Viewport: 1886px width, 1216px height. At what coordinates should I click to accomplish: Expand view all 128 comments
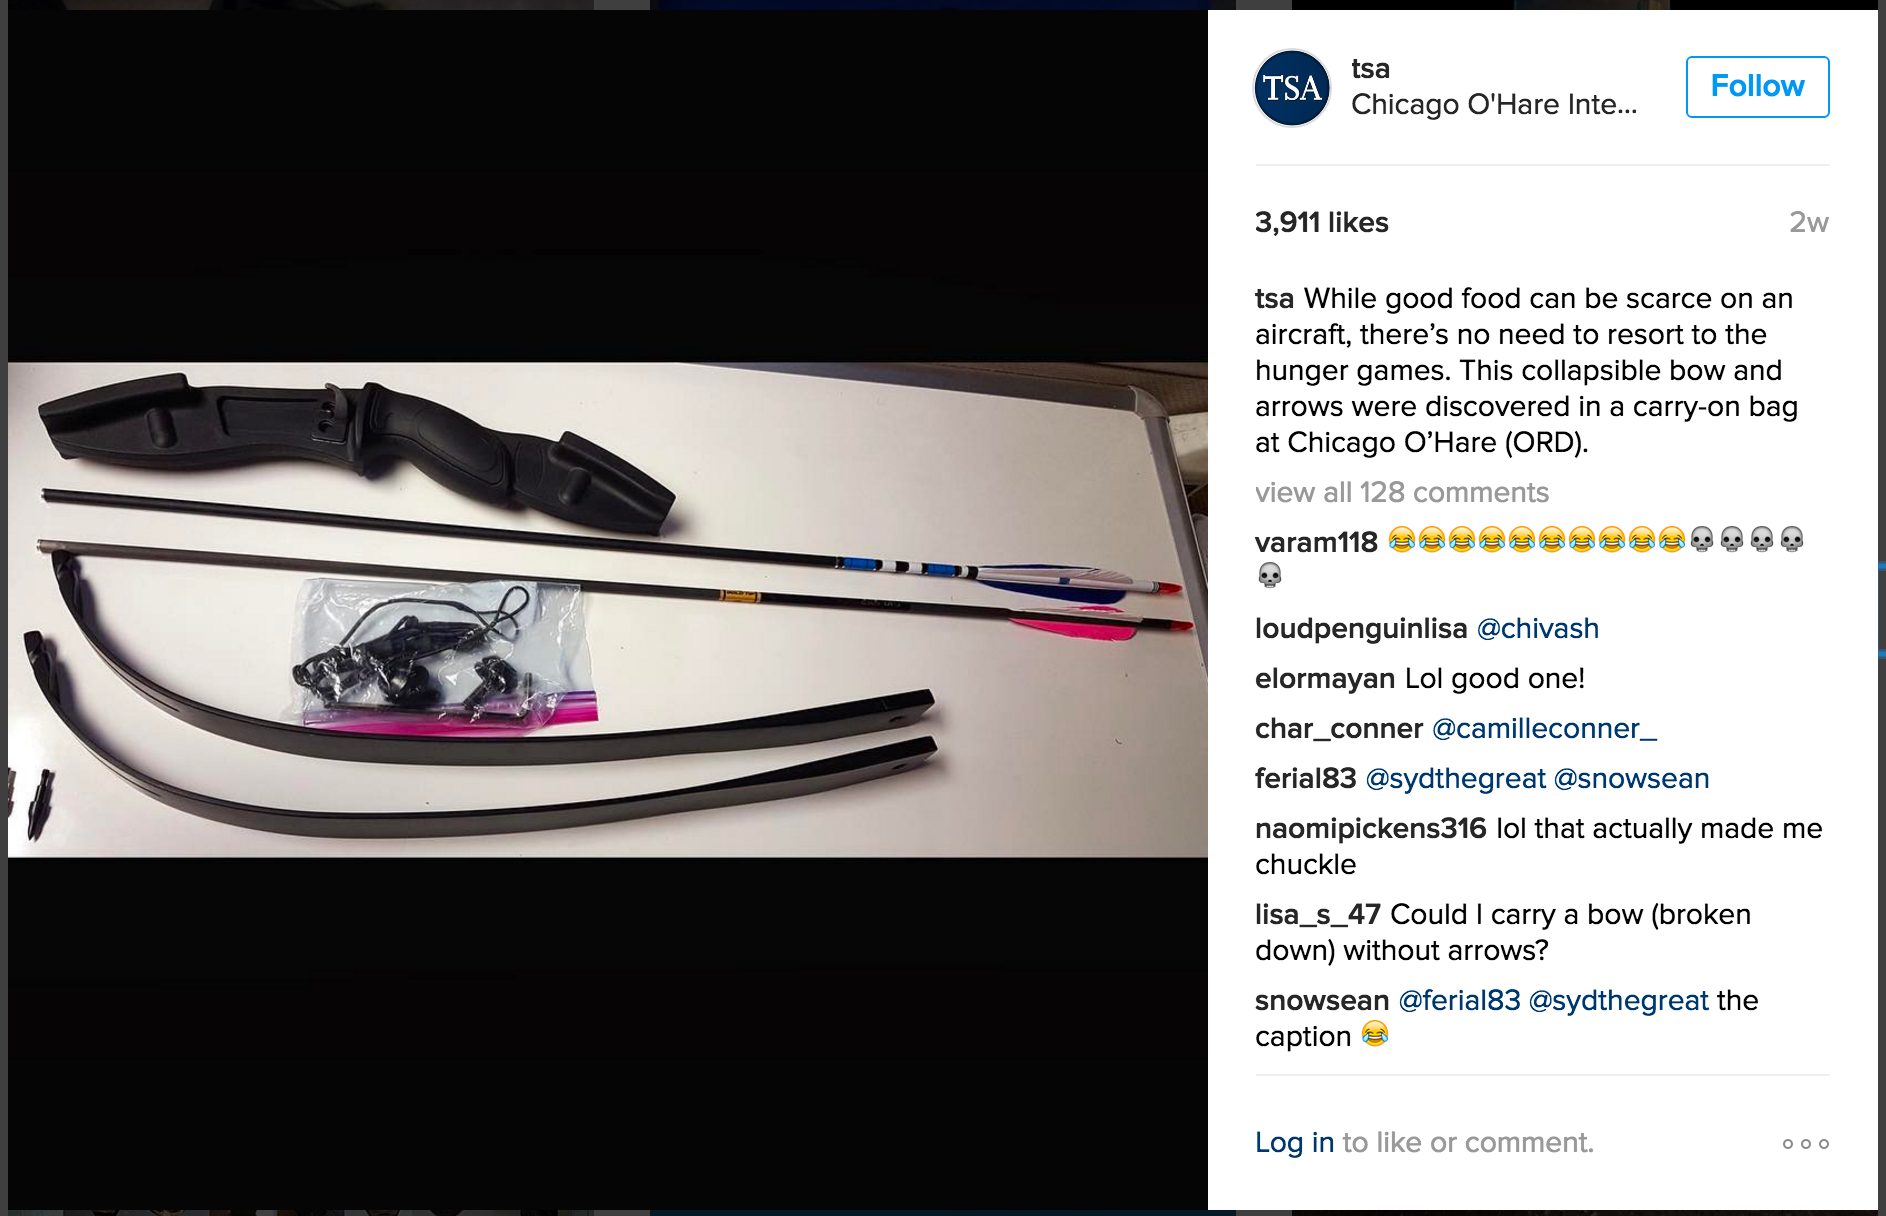[x=1401, y=492]
